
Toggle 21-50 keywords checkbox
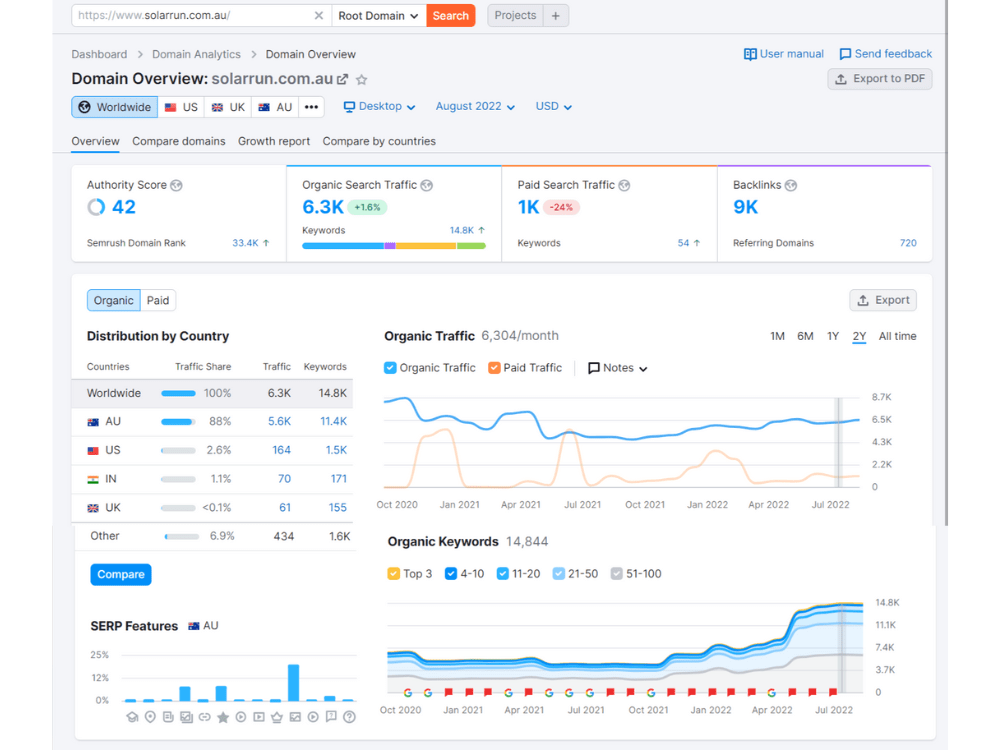point(559,573)
